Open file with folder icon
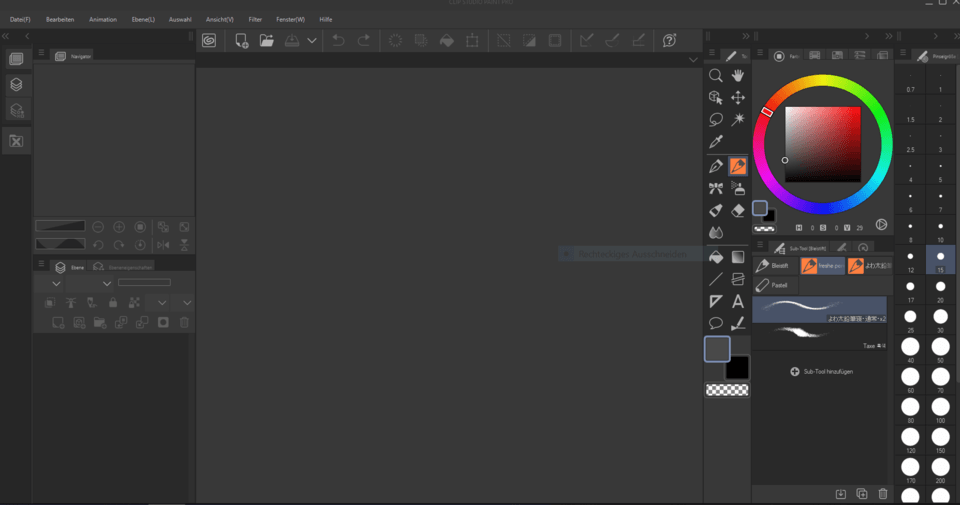Viewport: 960px width, 505px height. pos(266,40)
